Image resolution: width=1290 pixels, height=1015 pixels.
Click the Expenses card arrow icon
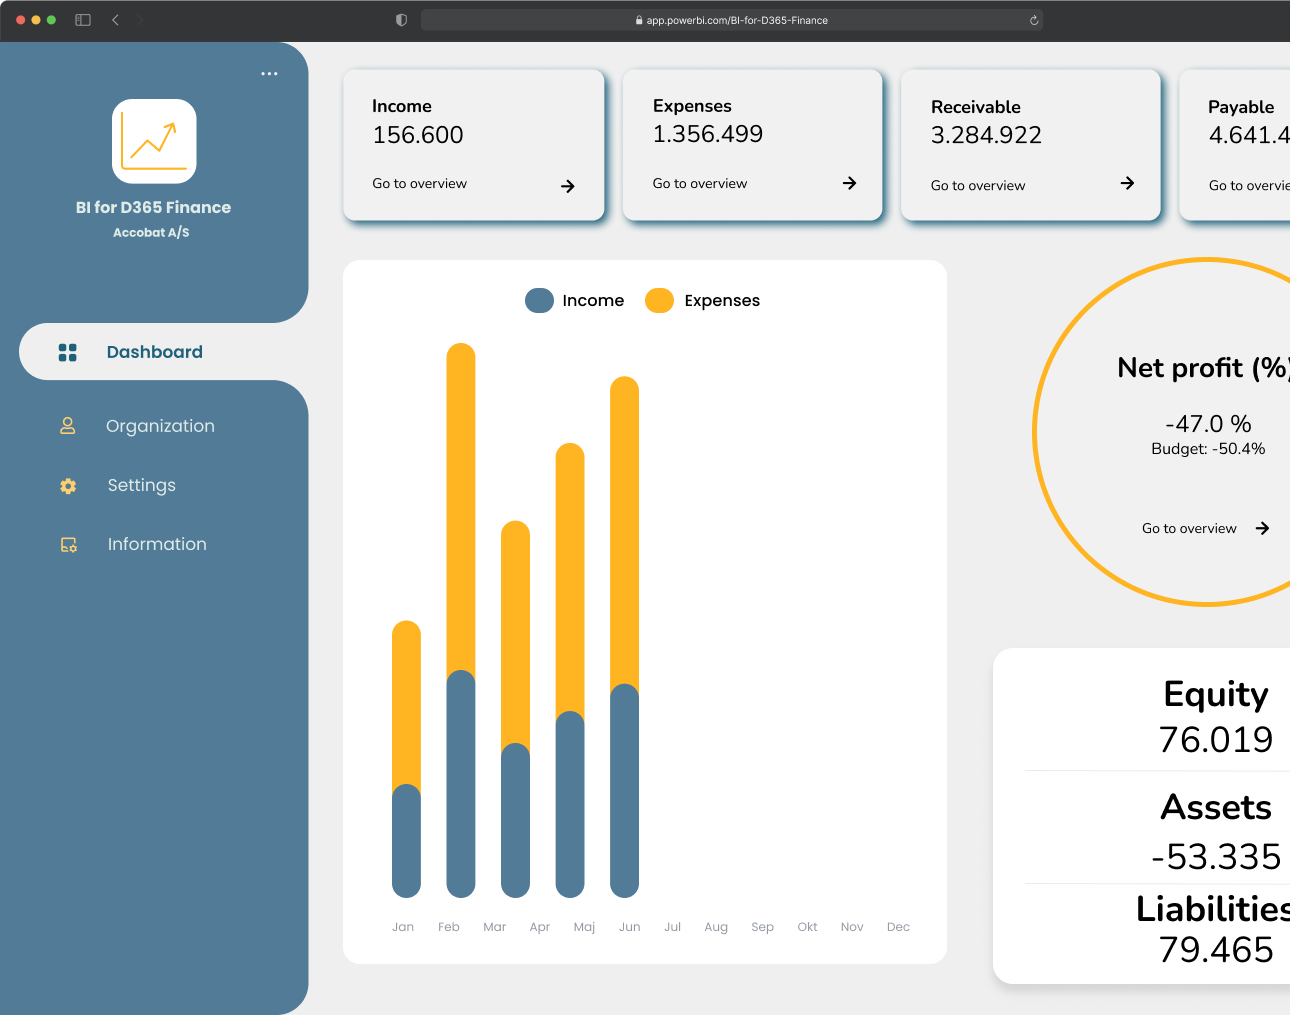coord(849,183)
